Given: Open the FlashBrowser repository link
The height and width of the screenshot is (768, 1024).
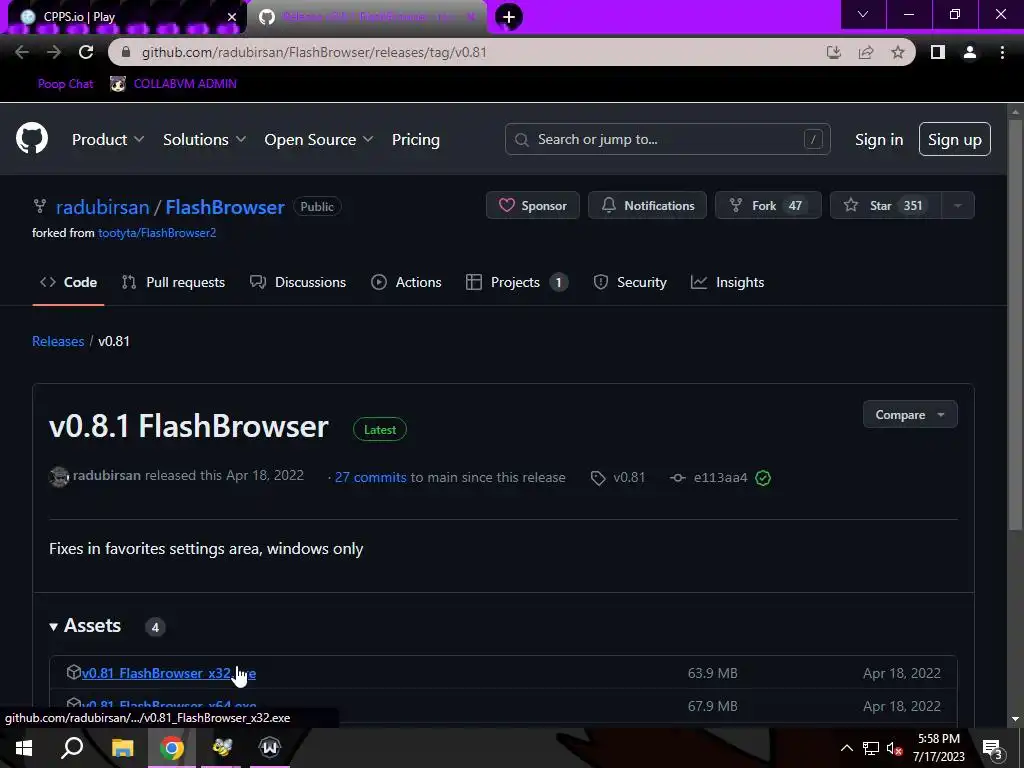Looking at the screenshot, I should (225, 207).
